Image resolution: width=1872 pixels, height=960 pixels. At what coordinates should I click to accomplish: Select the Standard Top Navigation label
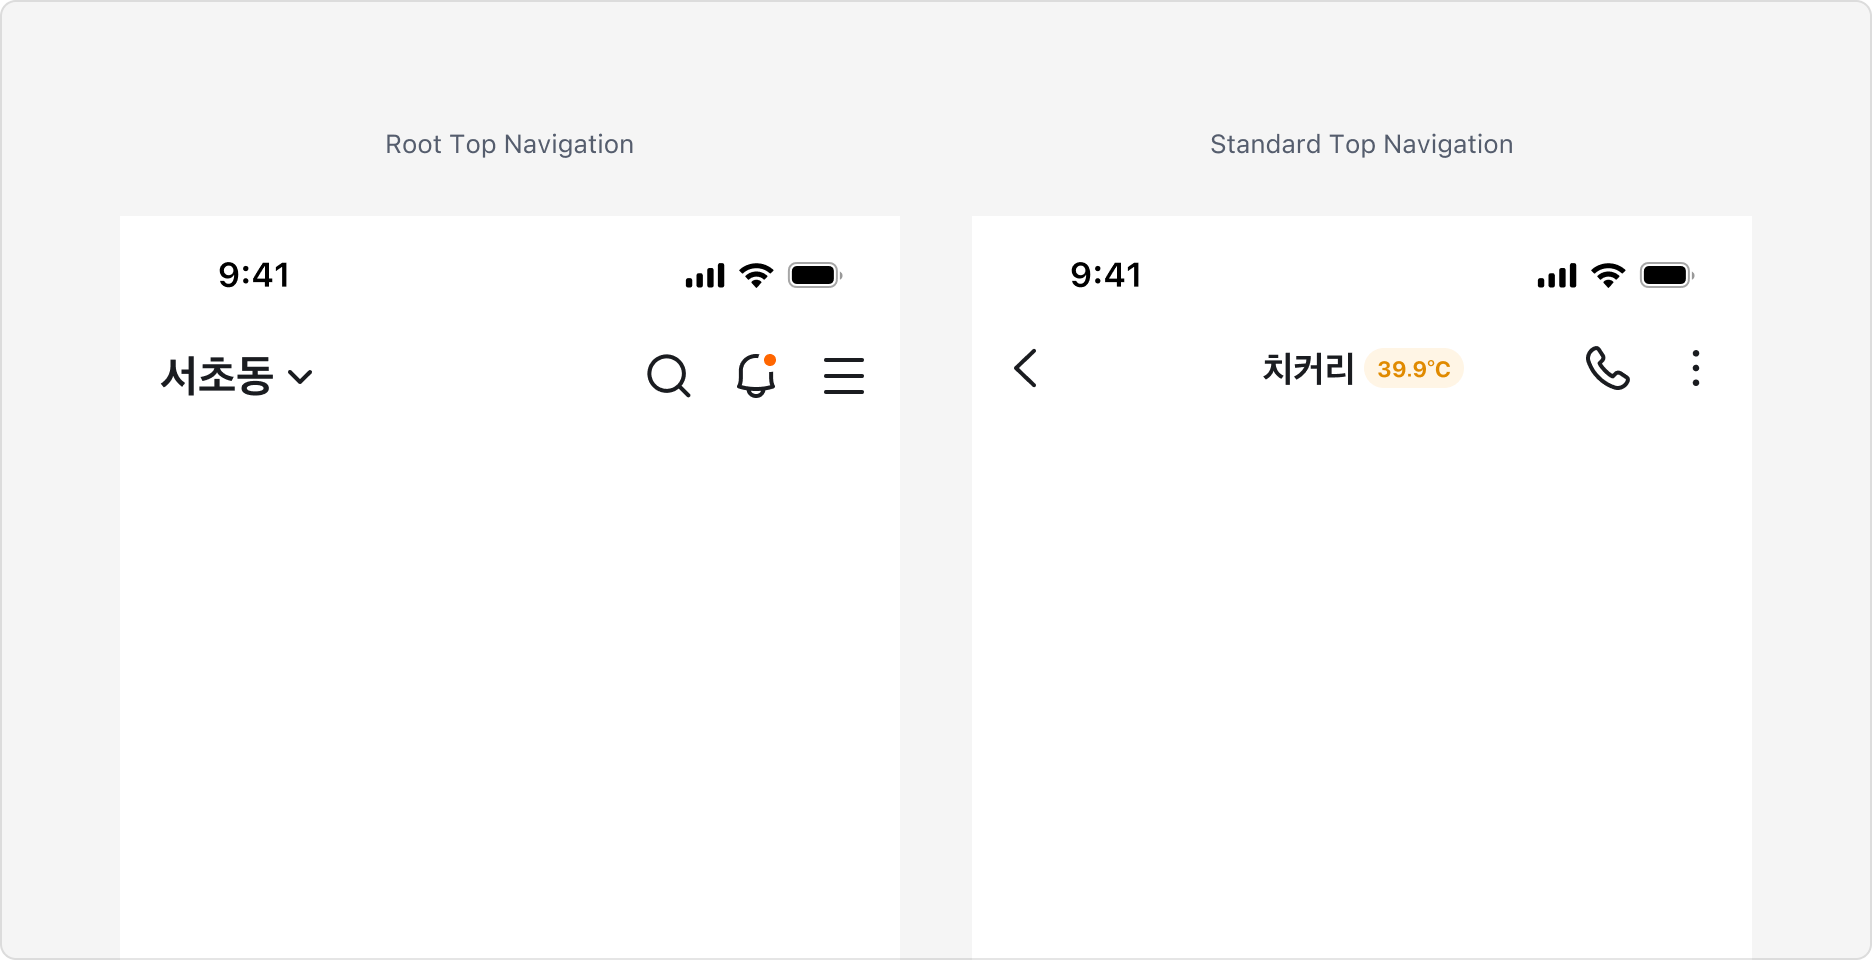pyautogui.click(x=1361, y=144)
